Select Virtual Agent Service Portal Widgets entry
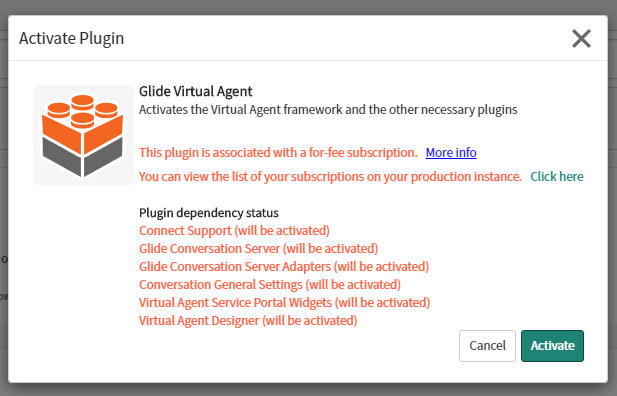This screenshot has height=396, width=617. 284,303
